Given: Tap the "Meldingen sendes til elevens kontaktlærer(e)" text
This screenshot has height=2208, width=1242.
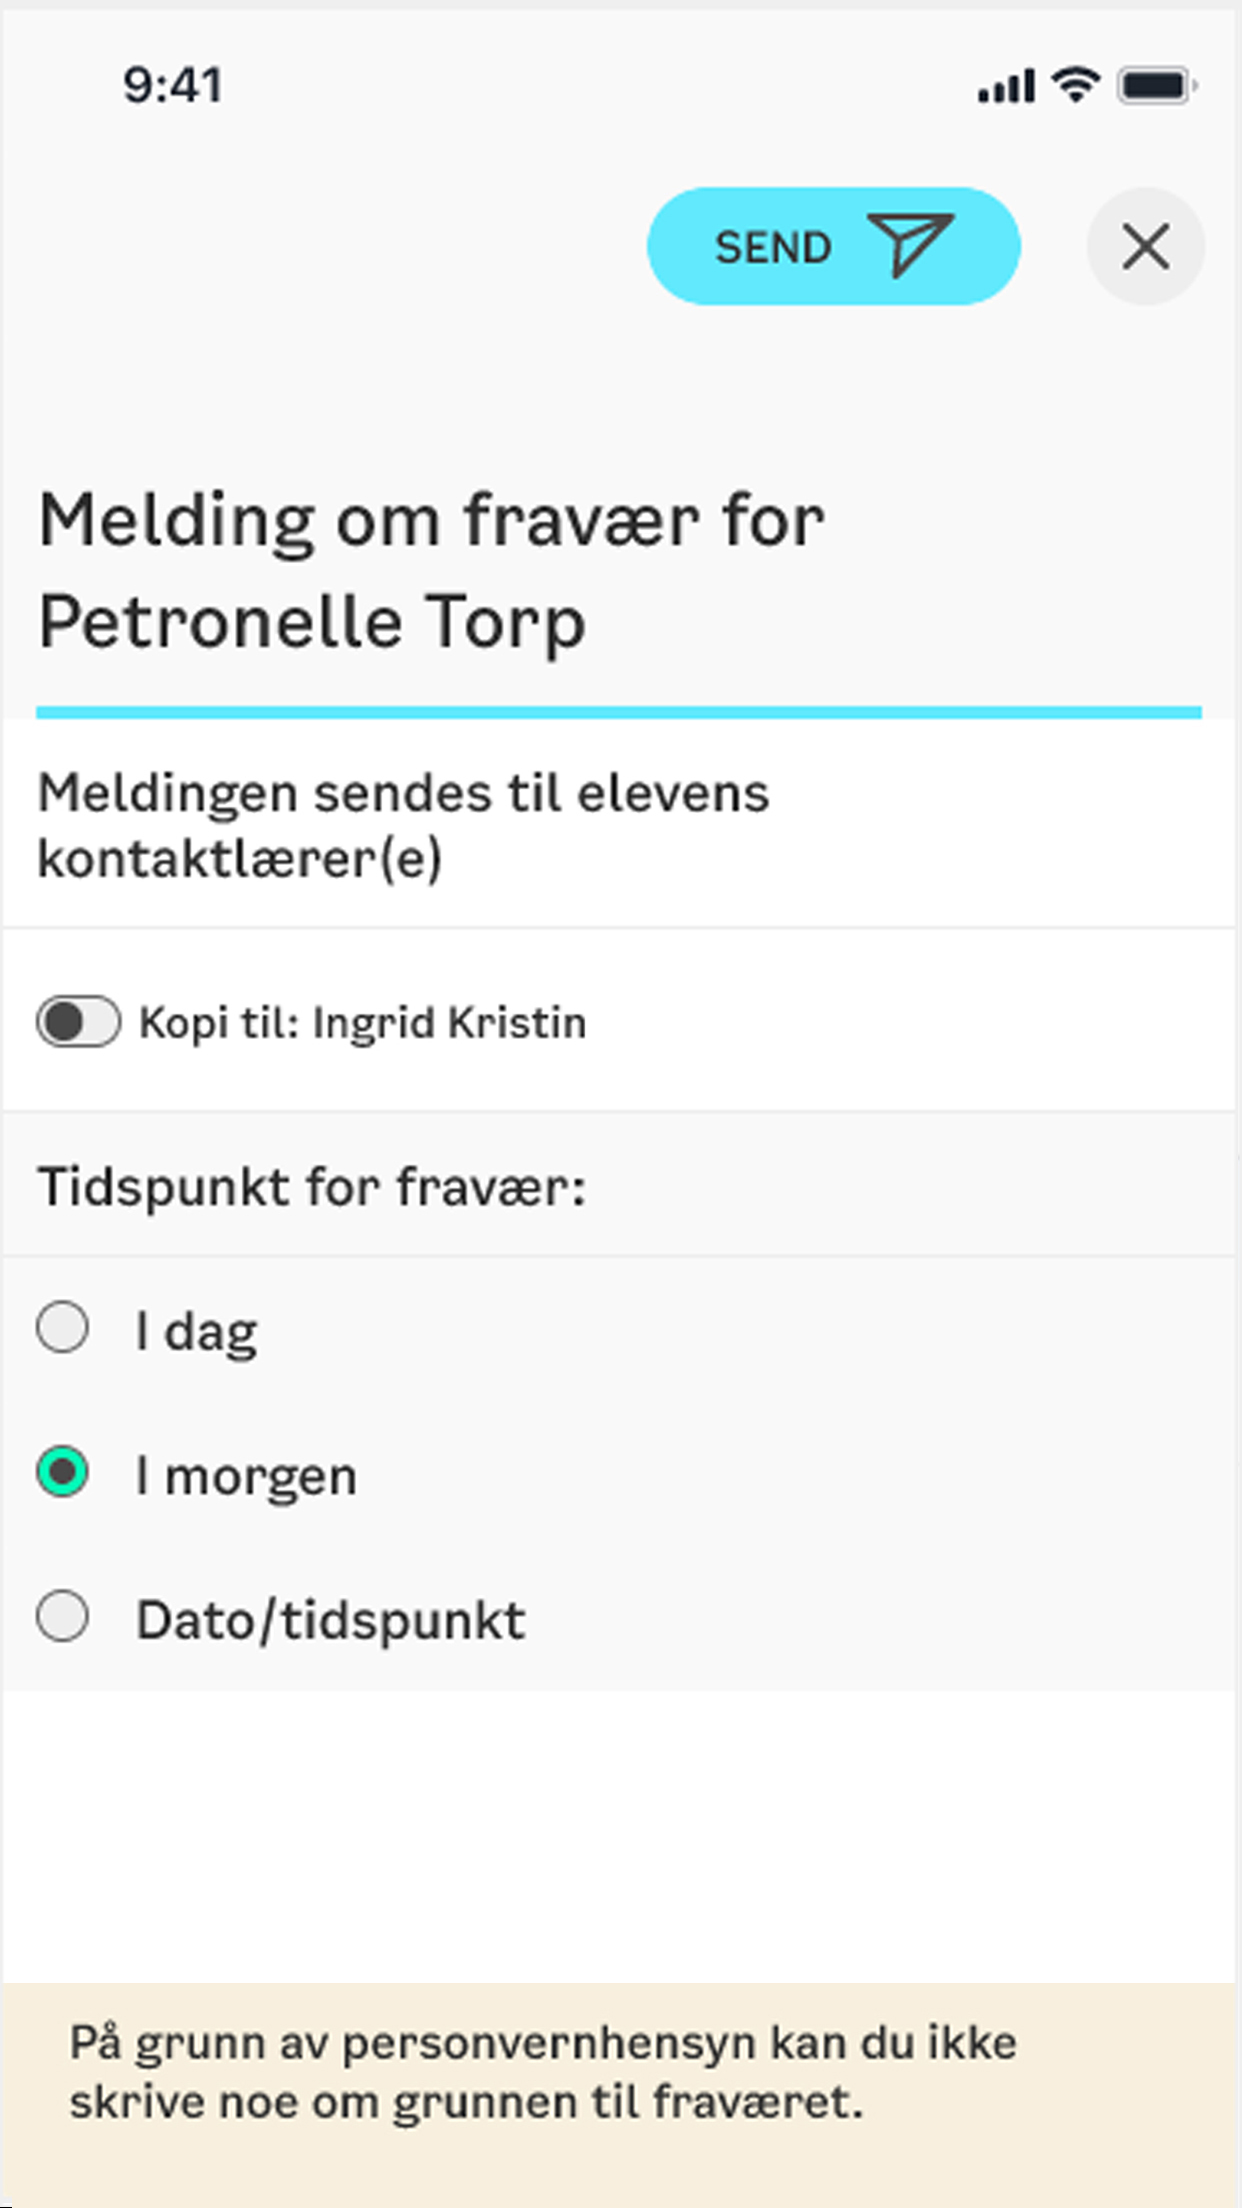Looking at the screenshot, I should pos(403,826).
